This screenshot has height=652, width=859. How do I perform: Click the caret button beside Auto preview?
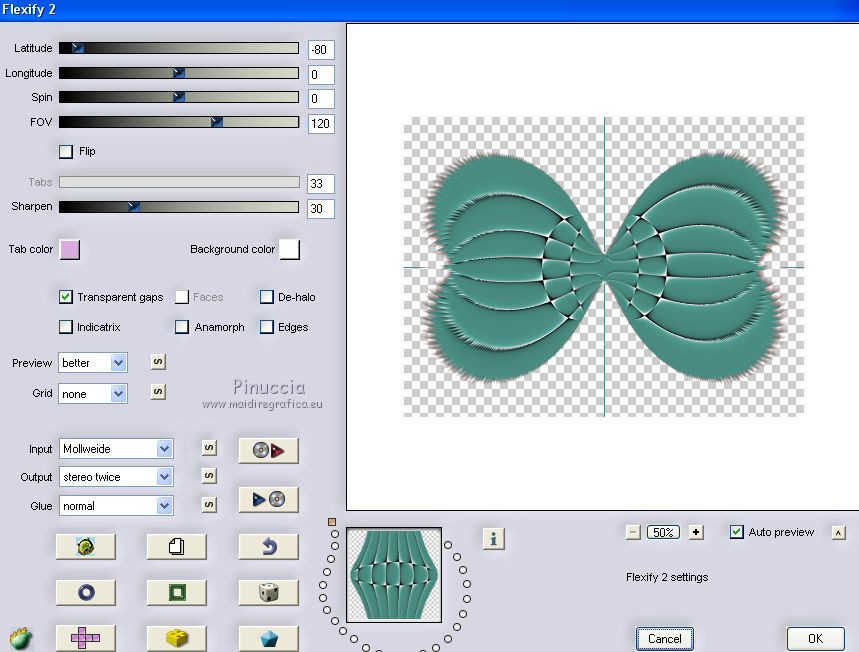[x=838, y=533]
